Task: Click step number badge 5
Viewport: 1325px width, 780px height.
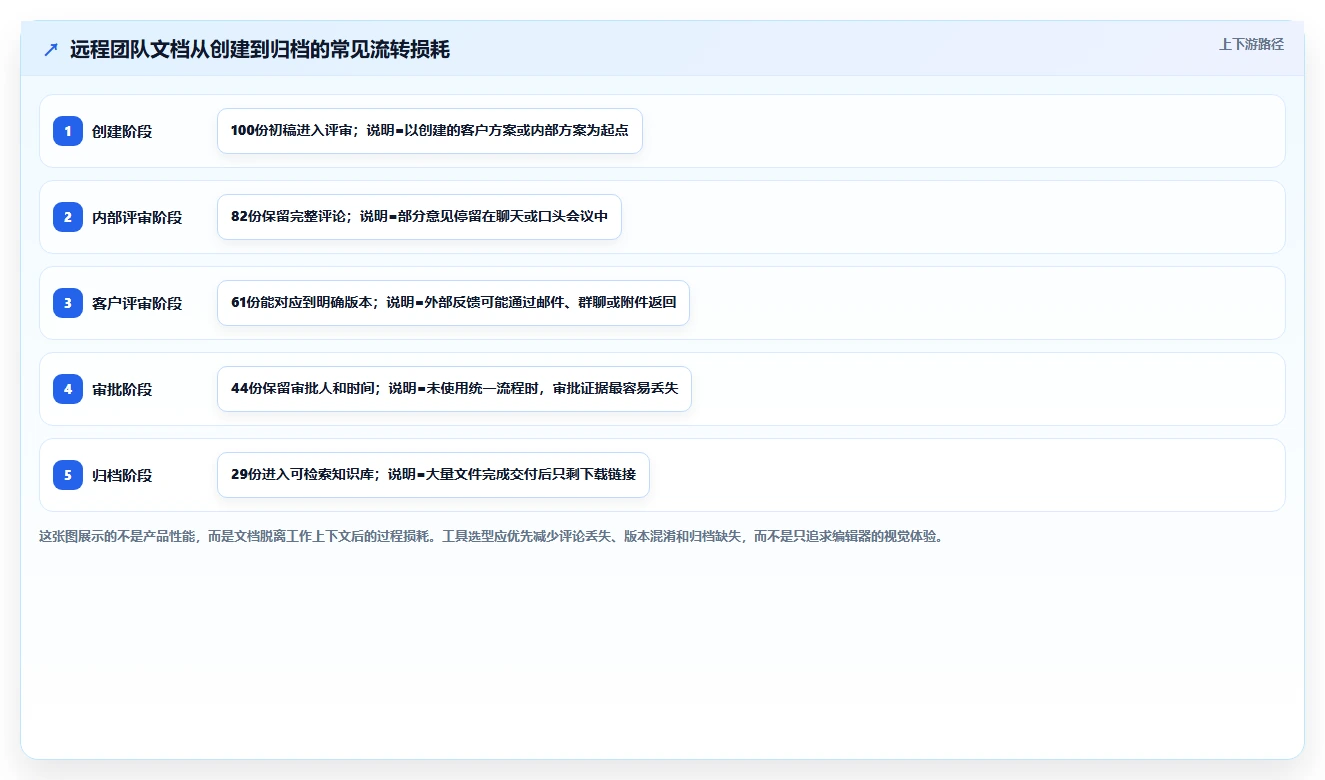Action: (x=68, y=475)
